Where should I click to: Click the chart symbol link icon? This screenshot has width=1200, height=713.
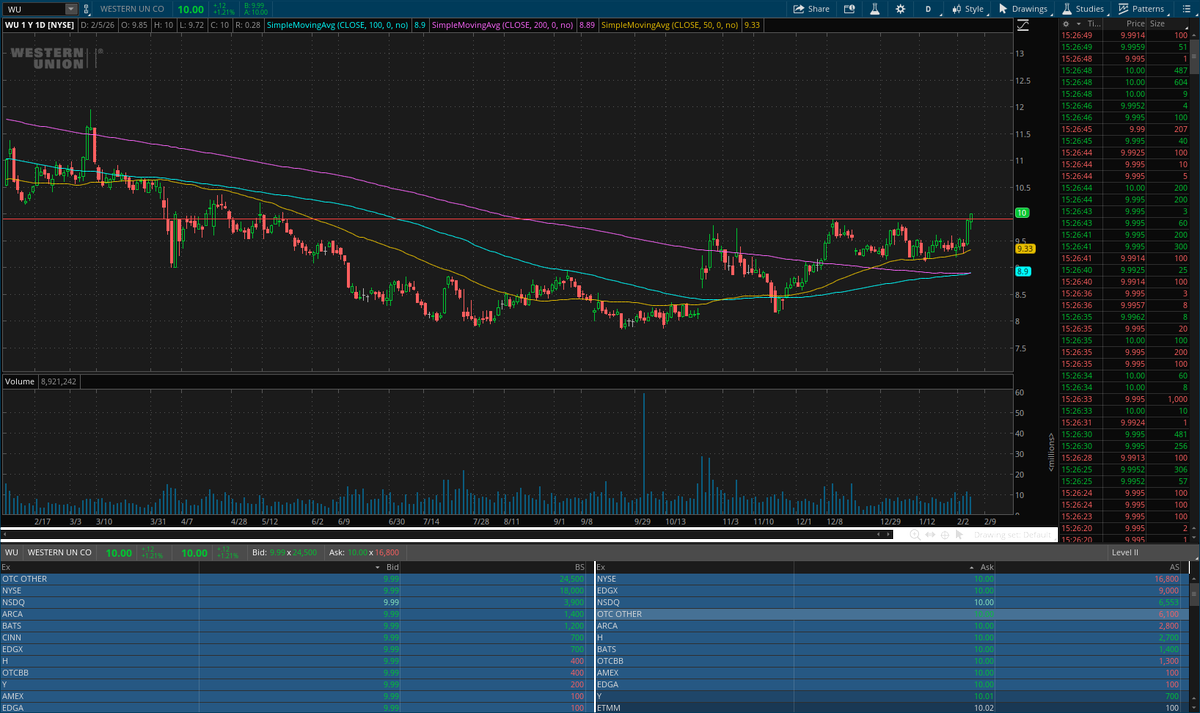(x=87, y=9)
